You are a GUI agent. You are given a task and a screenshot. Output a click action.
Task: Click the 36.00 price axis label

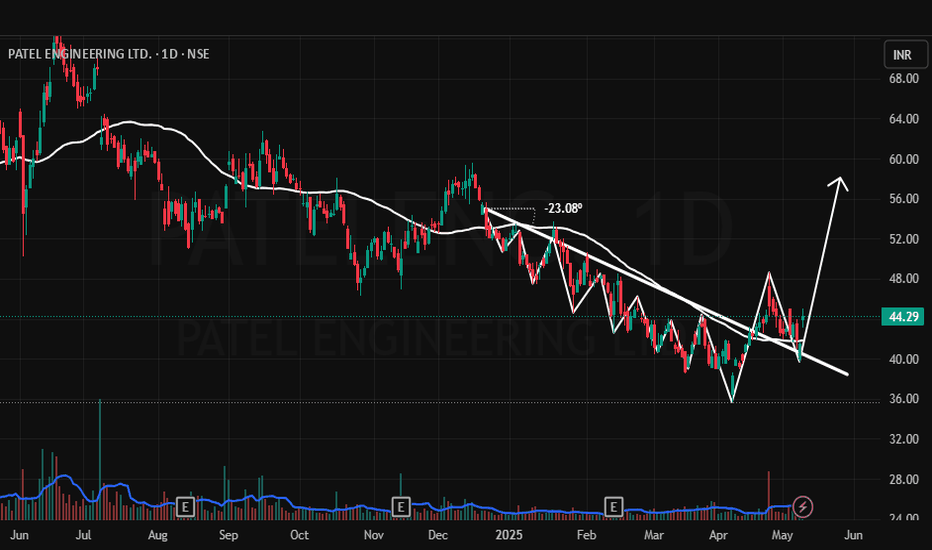click(x=903, y=399)
